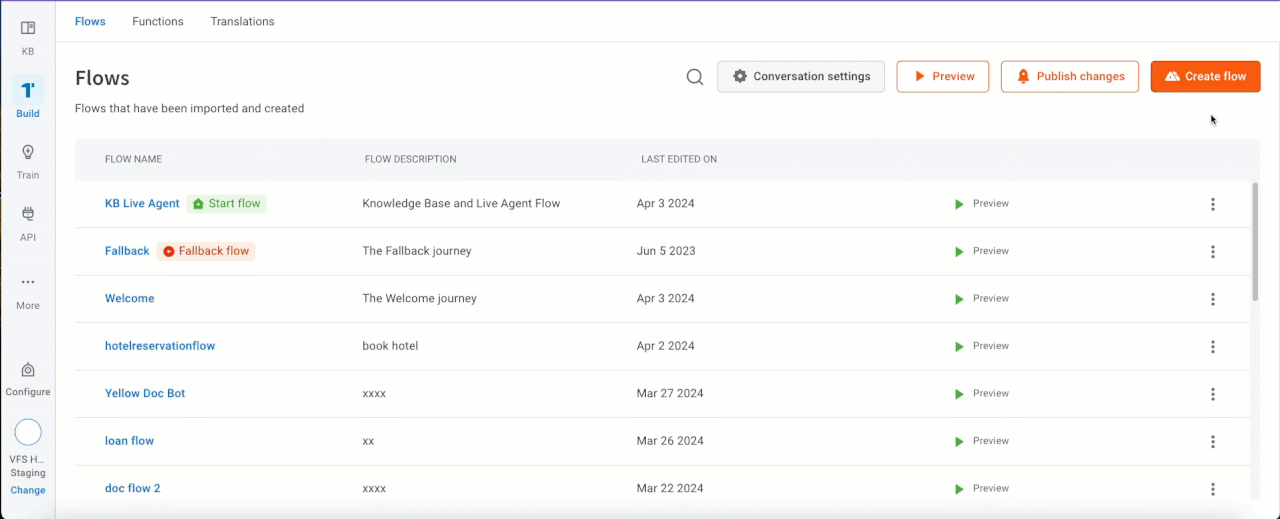Viewport: 1280px width, 519px height.
Task: Open options menu for Welcome flow
Action: 1213,299
